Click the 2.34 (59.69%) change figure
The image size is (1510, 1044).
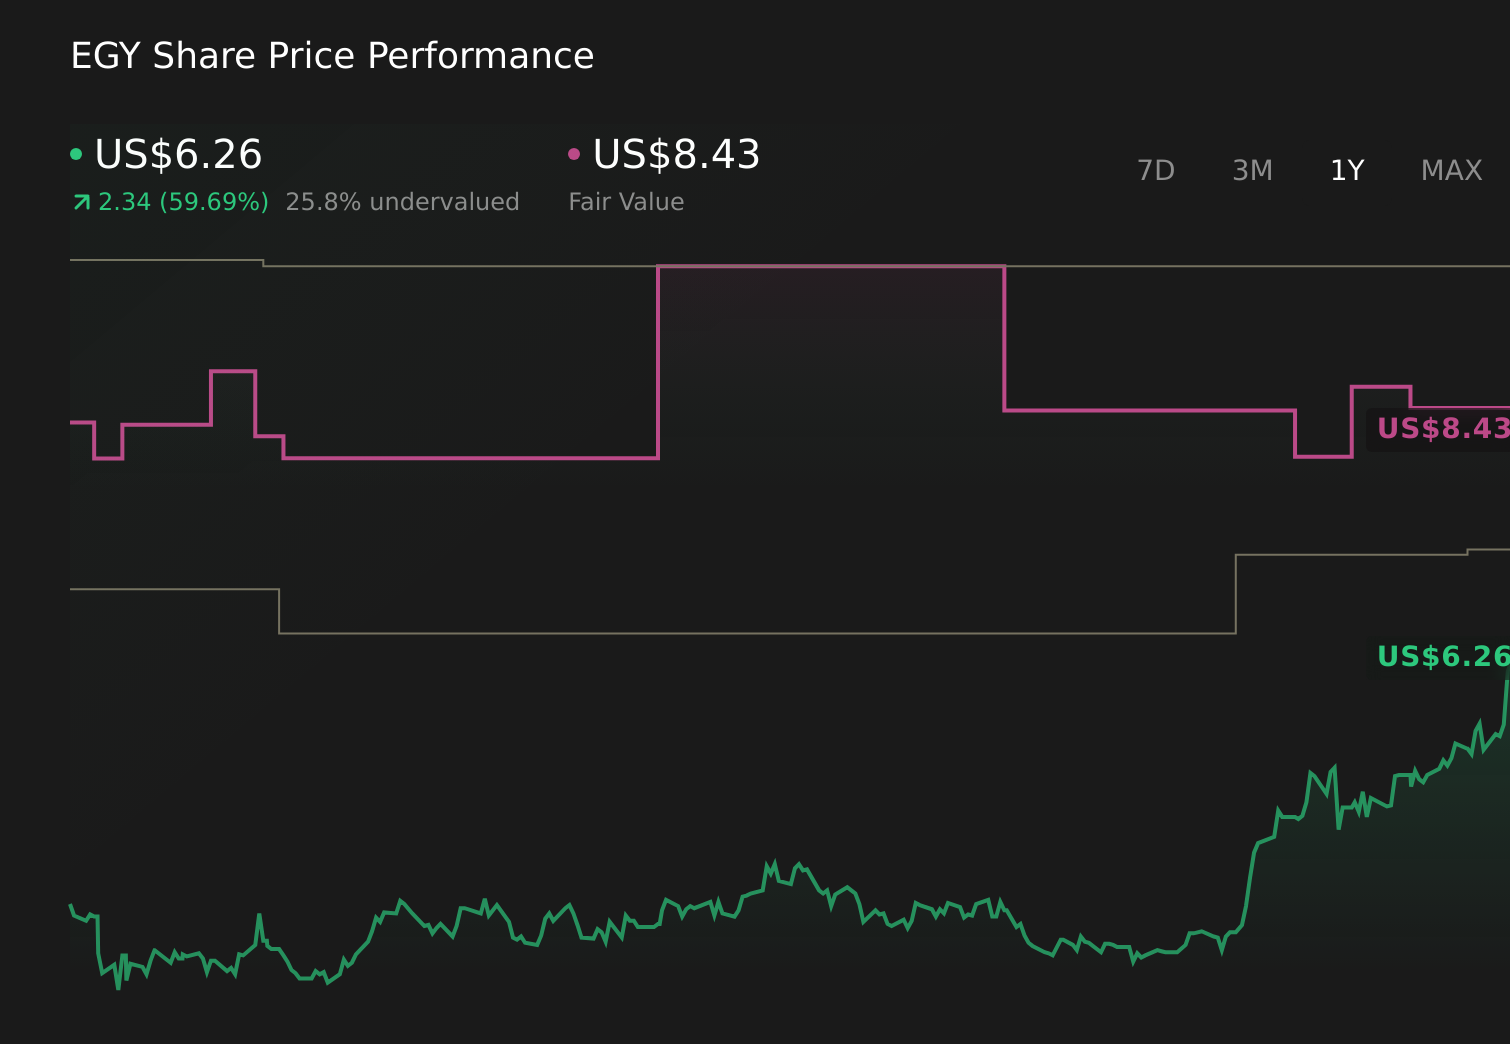[x=184, y=201]
